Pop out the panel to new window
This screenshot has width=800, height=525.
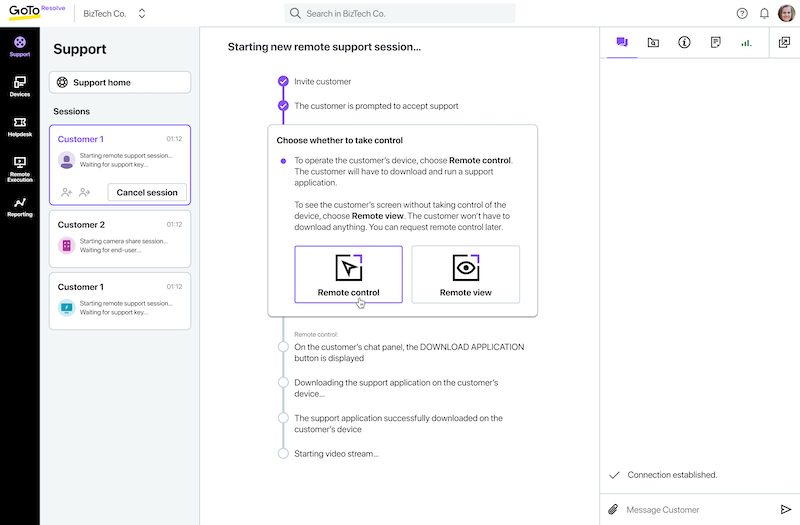784,42
